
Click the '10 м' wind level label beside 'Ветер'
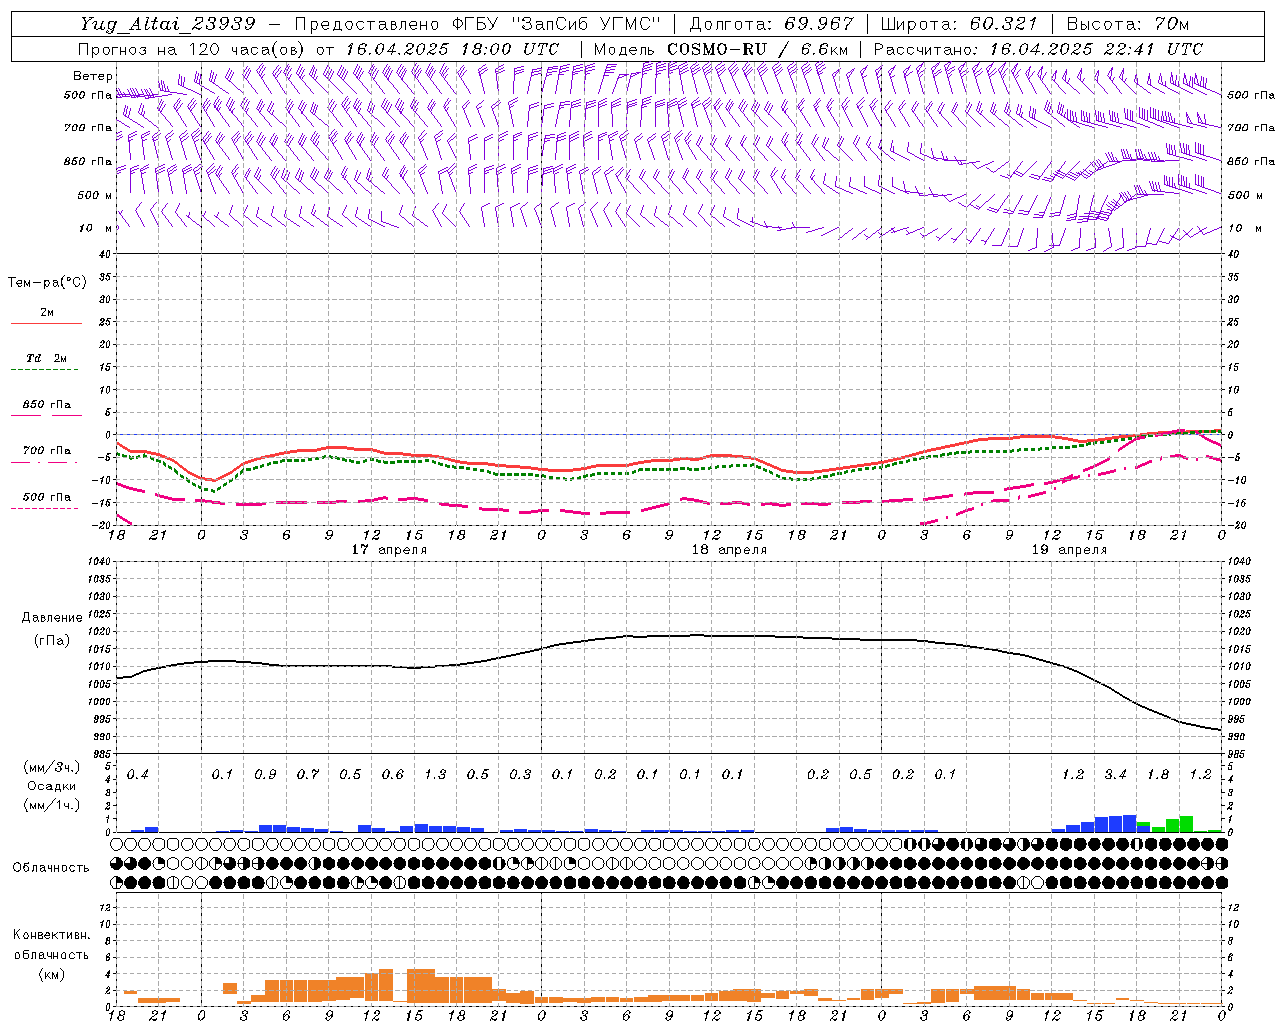[x=97, y=228]
